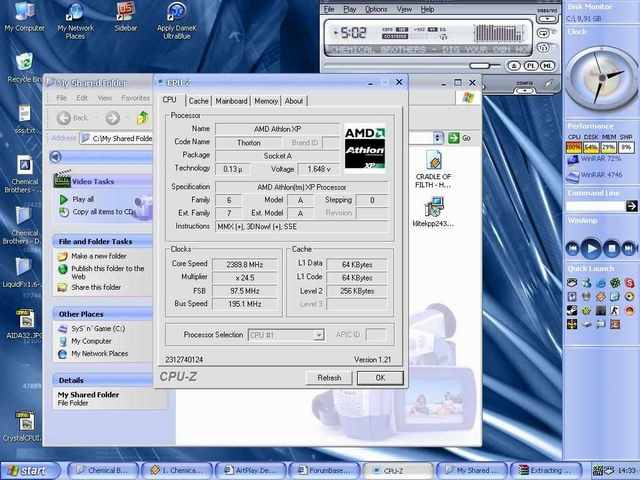Click Next track in sidebar Winamp panel

click(x=629, y=248)
